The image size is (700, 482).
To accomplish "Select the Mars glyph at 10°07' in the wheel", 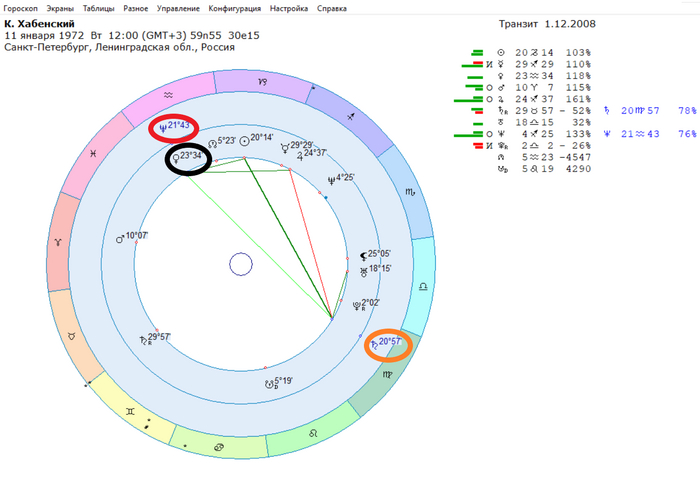I will click(120, 239).
